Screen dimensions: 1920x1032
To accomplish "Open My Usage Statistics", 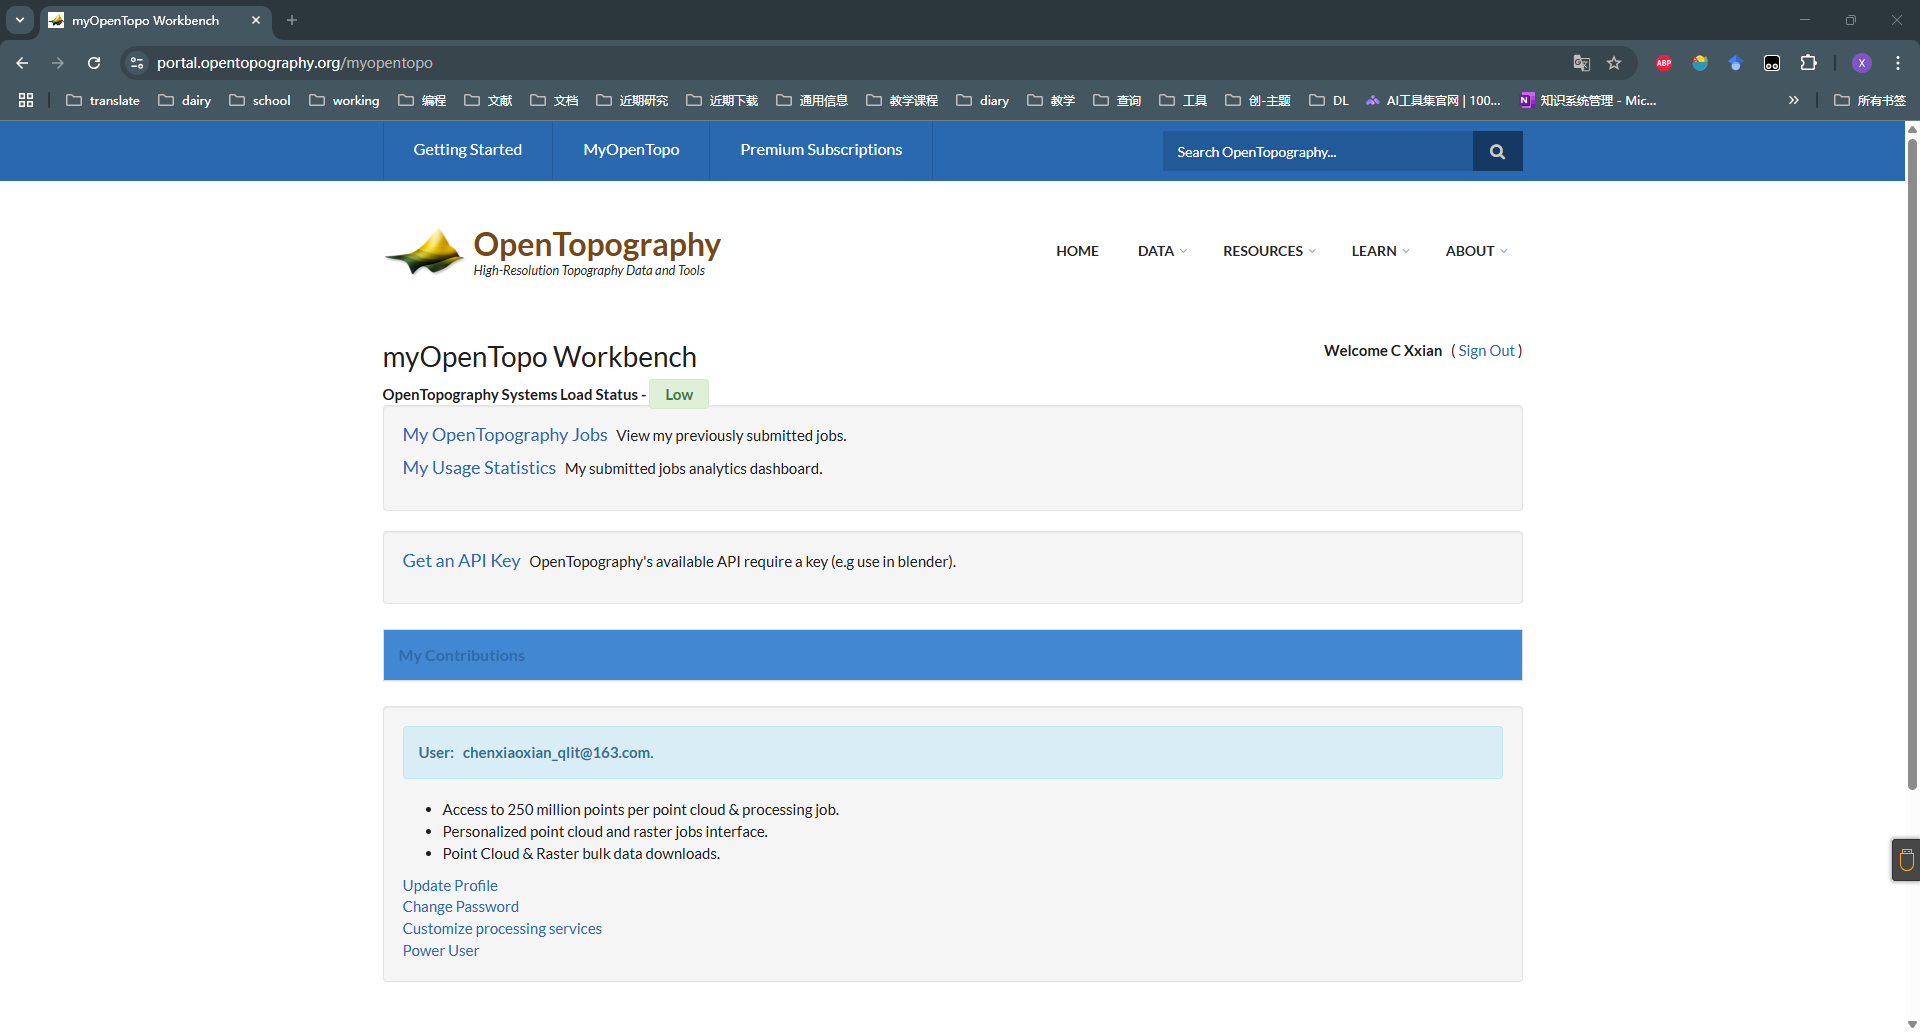I will [x=479, y=468].
